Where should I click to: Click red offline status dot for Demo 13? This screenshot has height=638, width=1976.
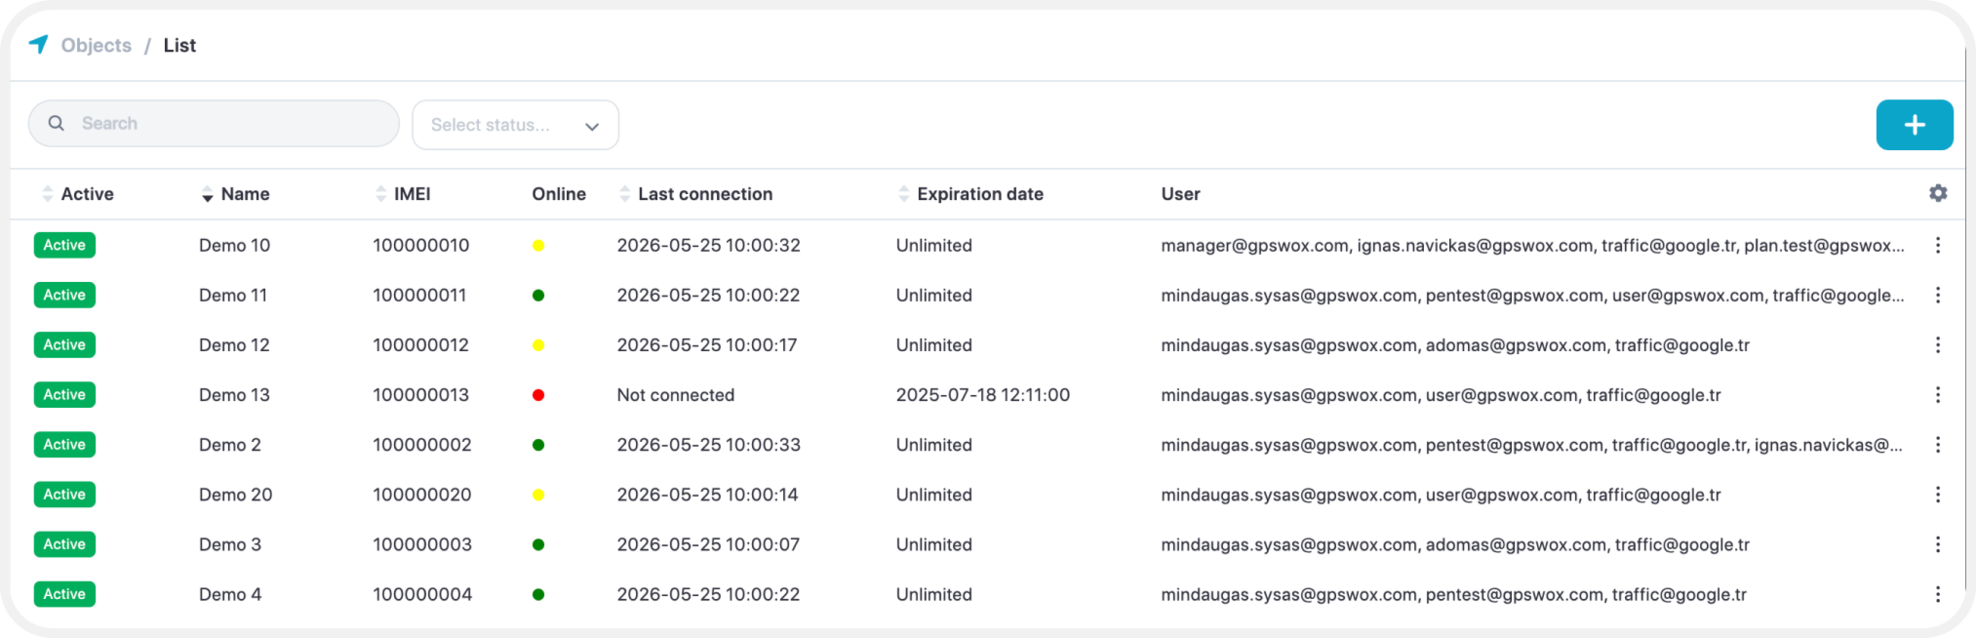pyautogui.click(x=538, y=395)
